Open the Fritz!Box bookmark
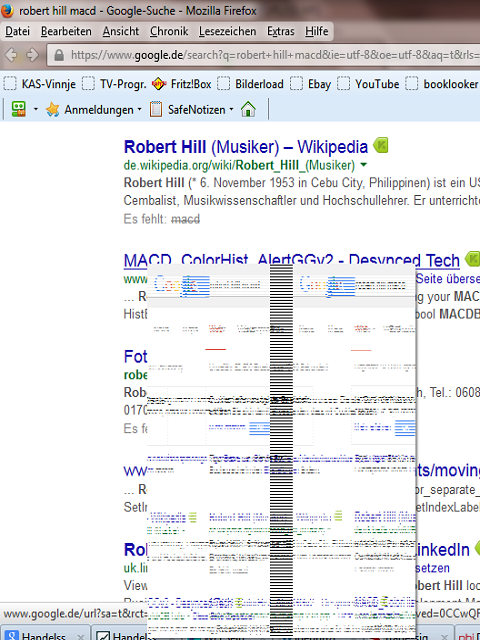The image size is (480, 640). (181, 84)
